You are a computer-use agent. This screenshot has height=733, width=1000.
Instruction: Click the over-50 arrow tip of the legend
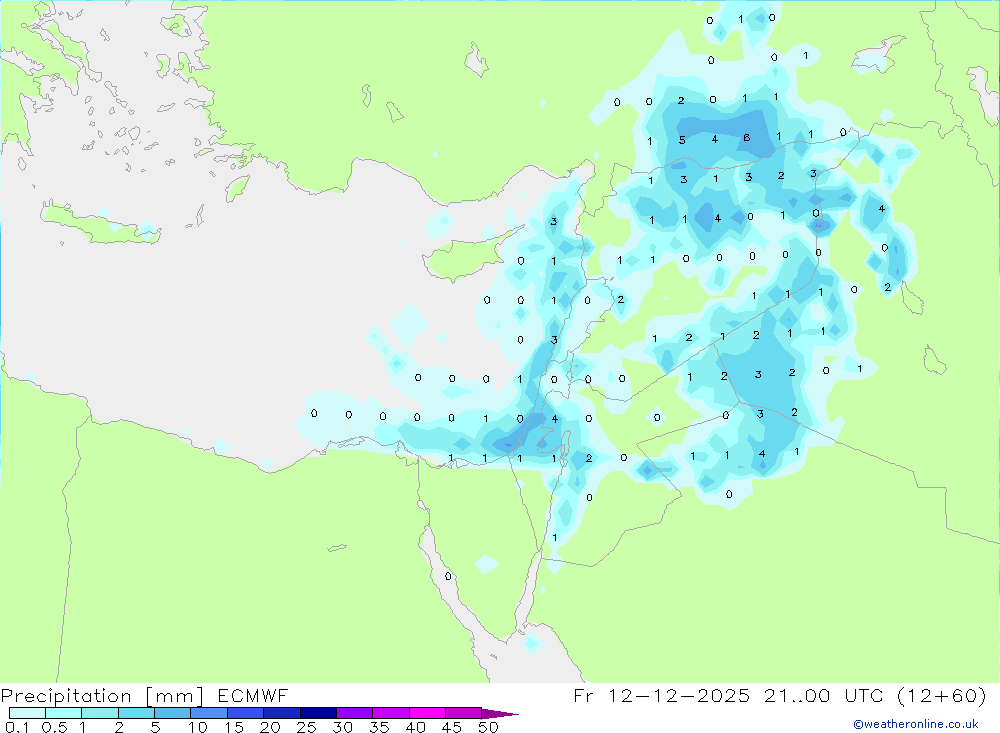(501, 713)
